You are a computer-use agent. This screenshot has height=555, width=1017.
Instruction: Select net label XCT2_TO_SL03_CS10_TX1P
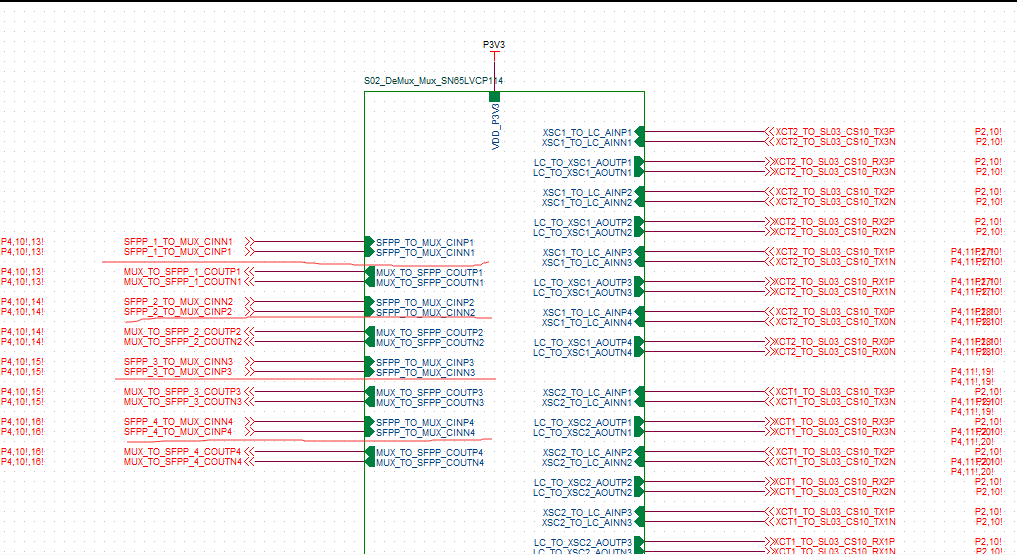[x=835, y=252]
